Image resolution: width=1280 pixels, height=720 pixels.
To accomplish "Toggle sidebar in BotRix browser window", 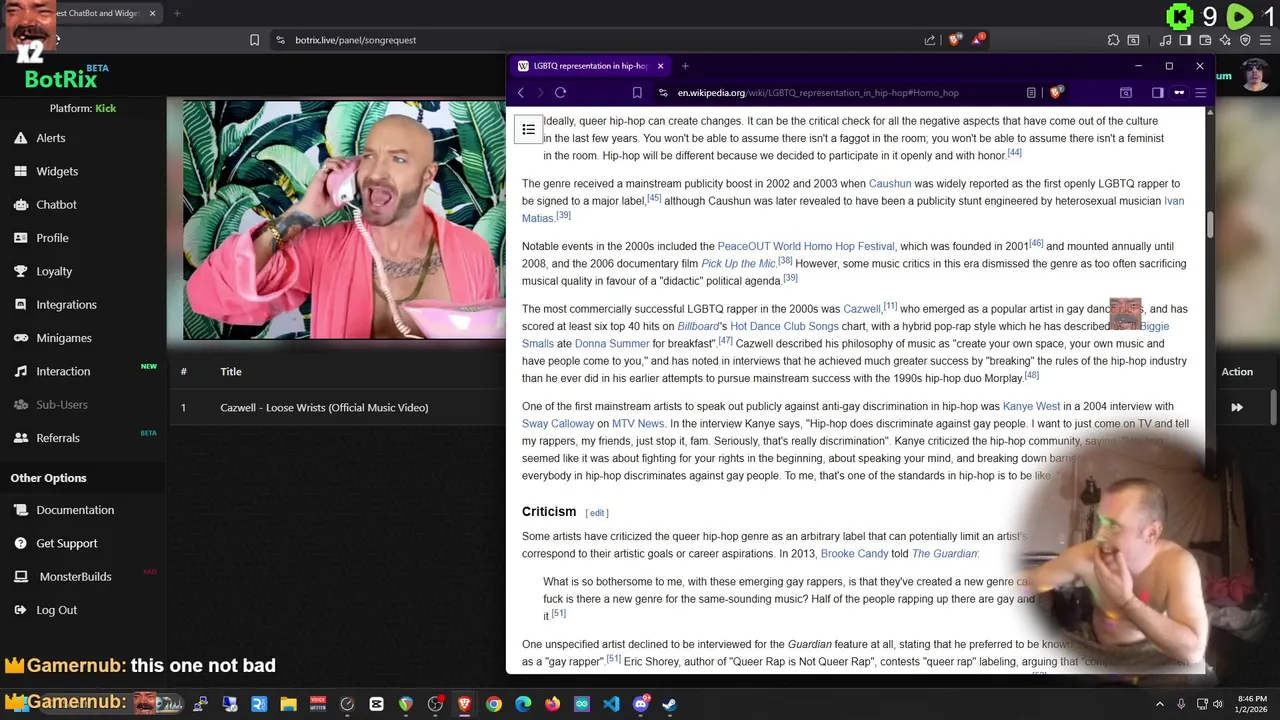I will point(1185,40).
